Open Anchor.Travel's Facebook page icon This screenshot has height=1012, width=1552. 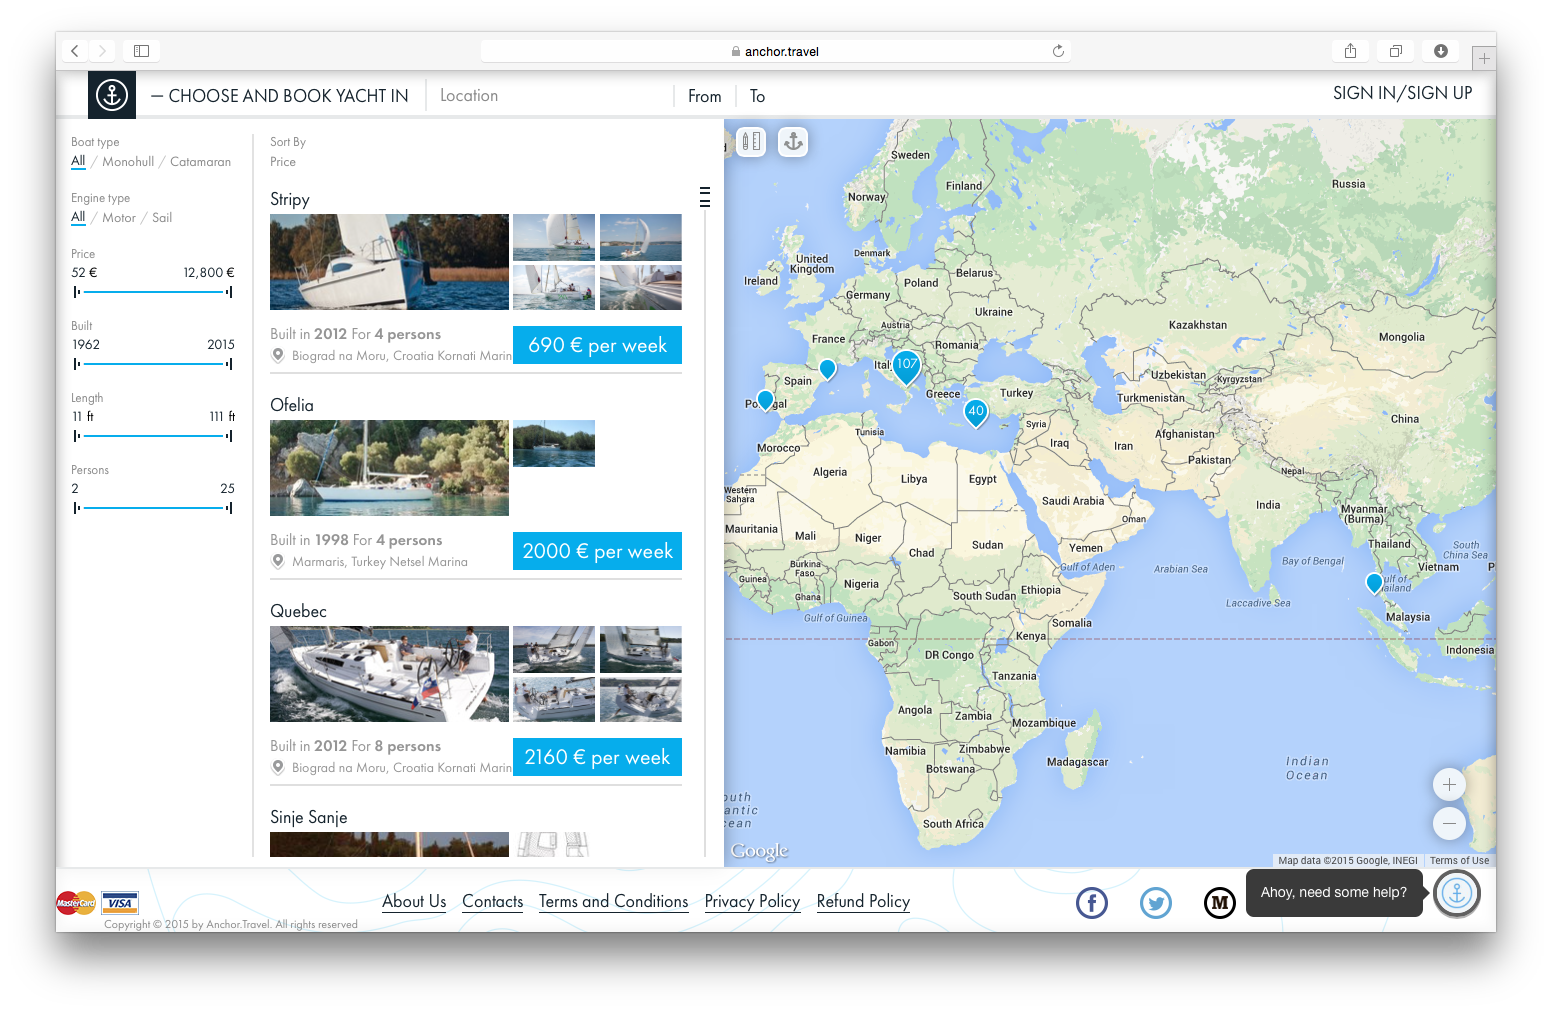pos(1091,902)
